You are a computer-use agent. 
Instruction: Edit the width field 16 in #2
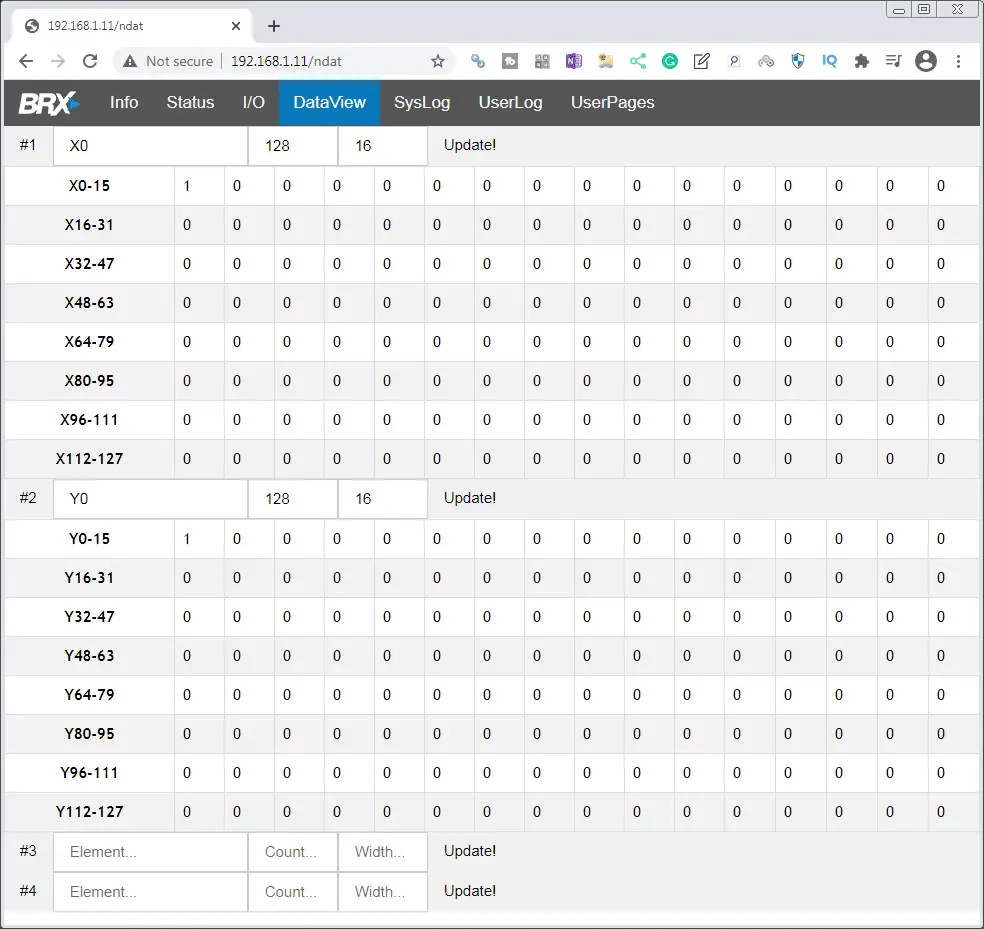point(383,499)
